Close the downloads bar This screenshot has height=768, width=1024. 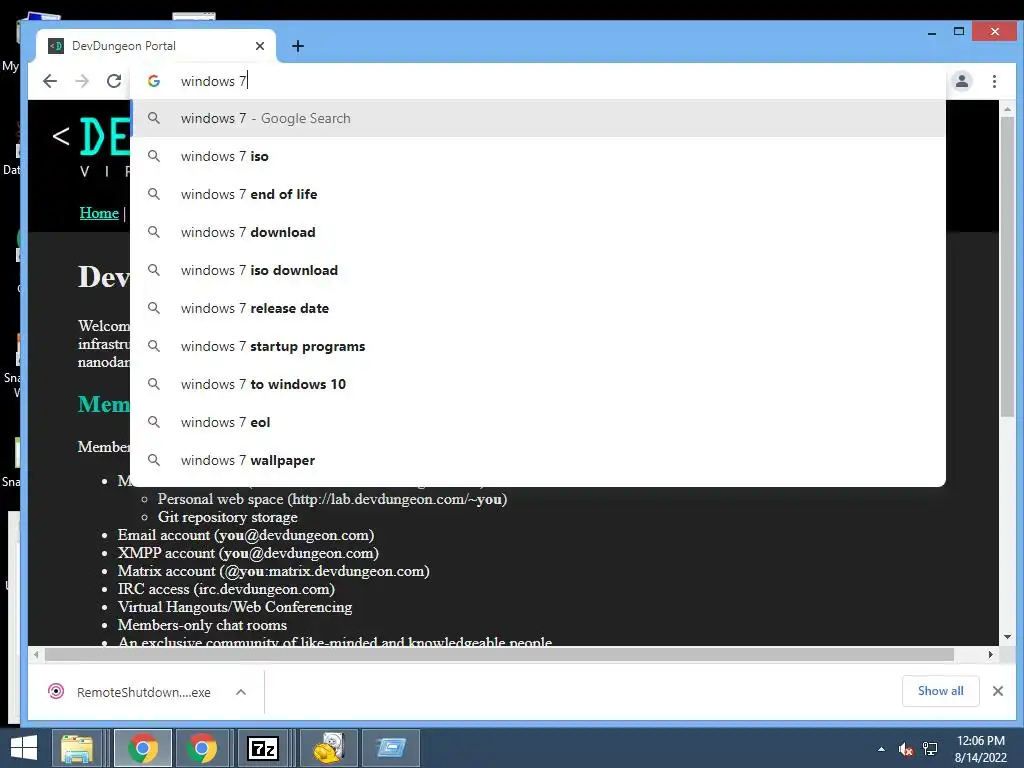[x=998, y=691]
